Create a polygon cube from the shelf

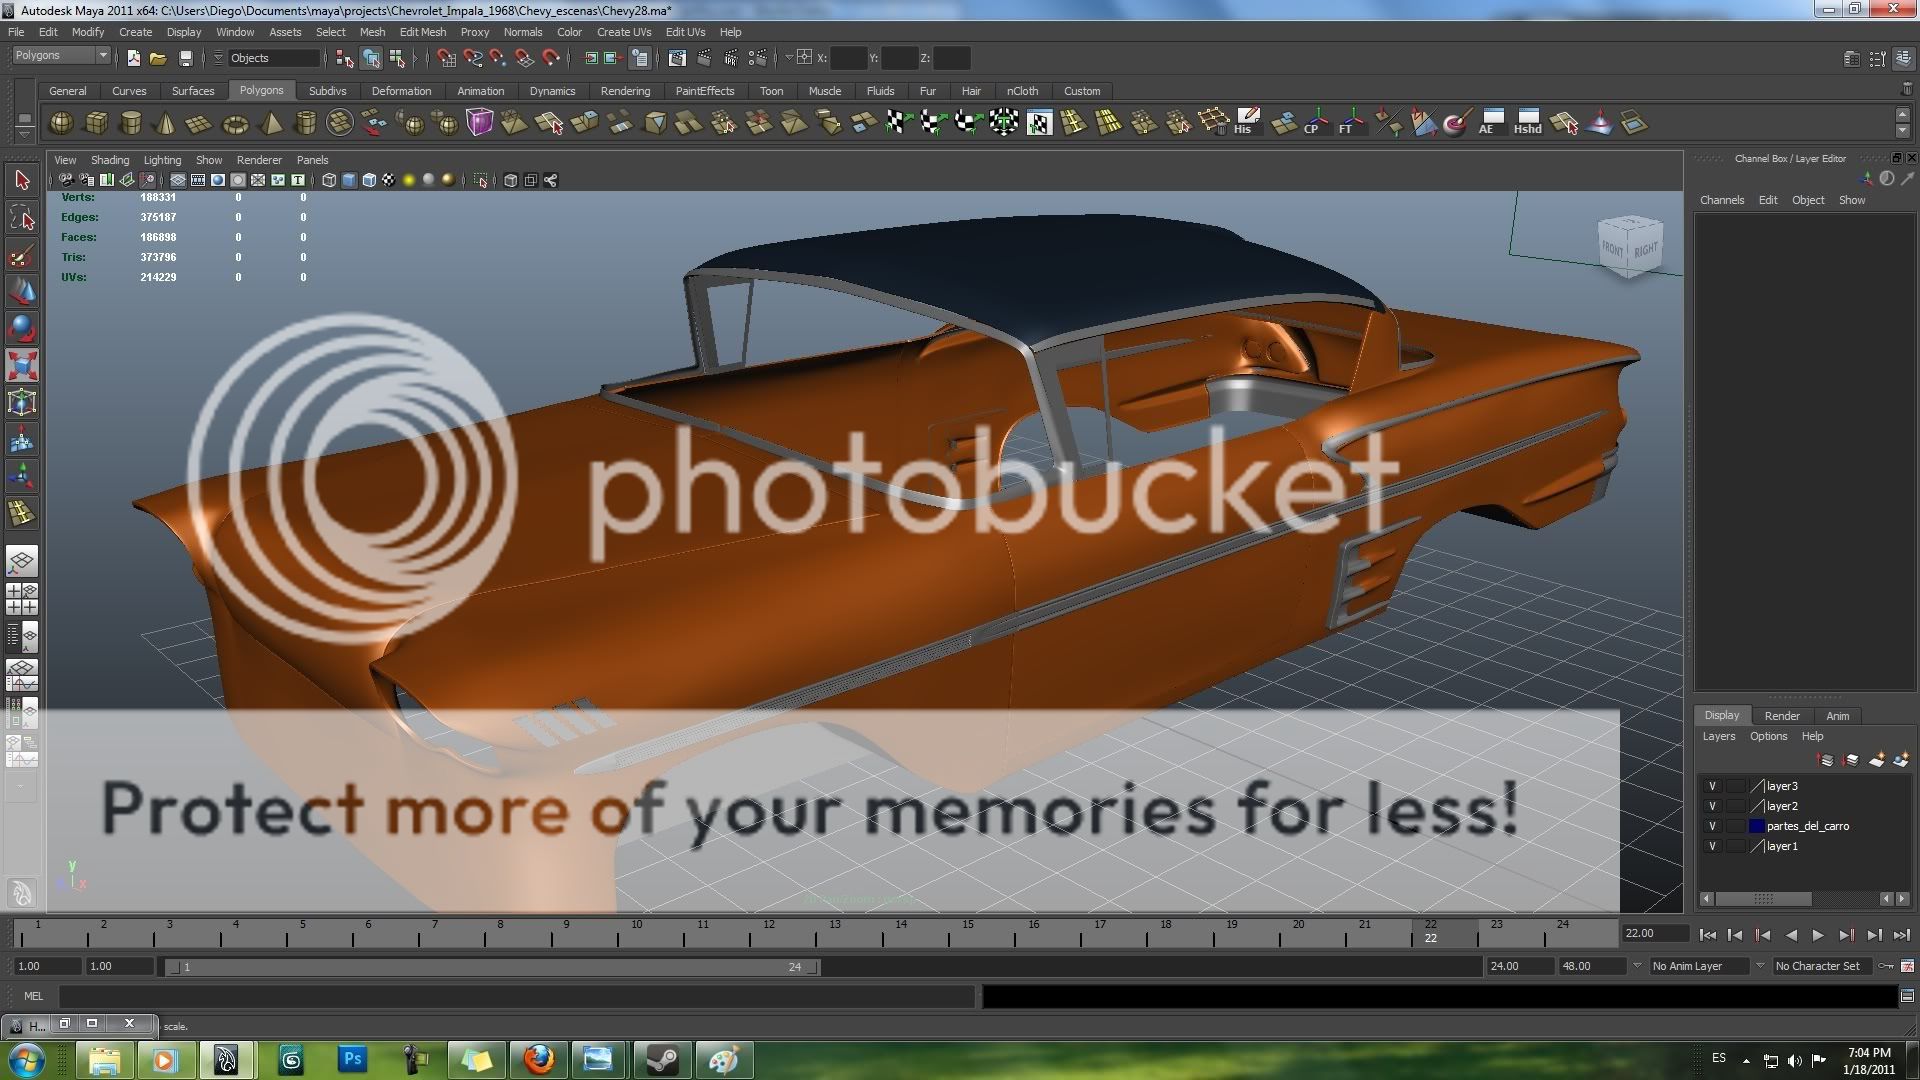pos(97,124)
